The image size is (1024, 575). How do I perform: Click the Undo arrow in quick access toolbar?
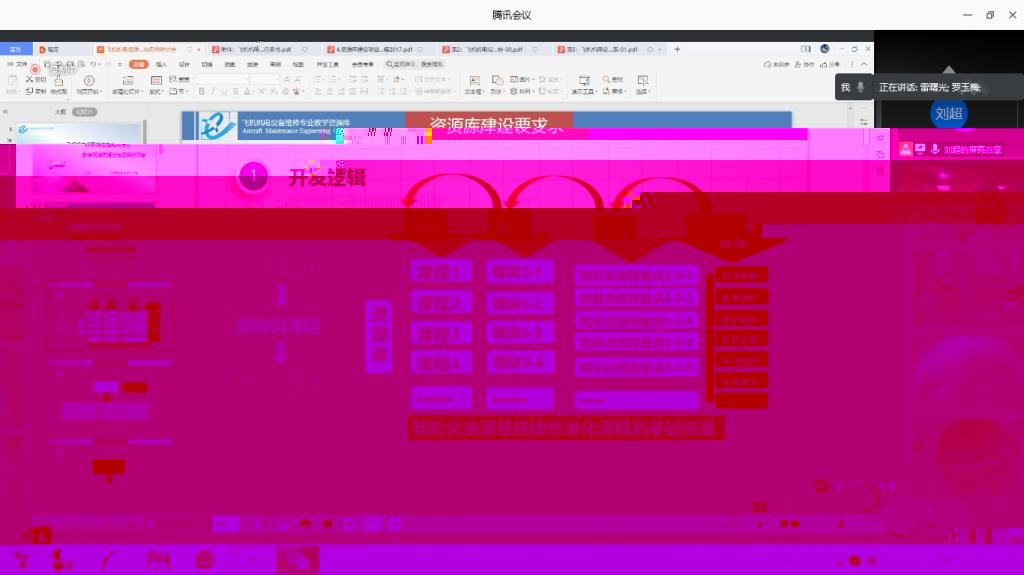pyautogui.click(x=93, y=64)
